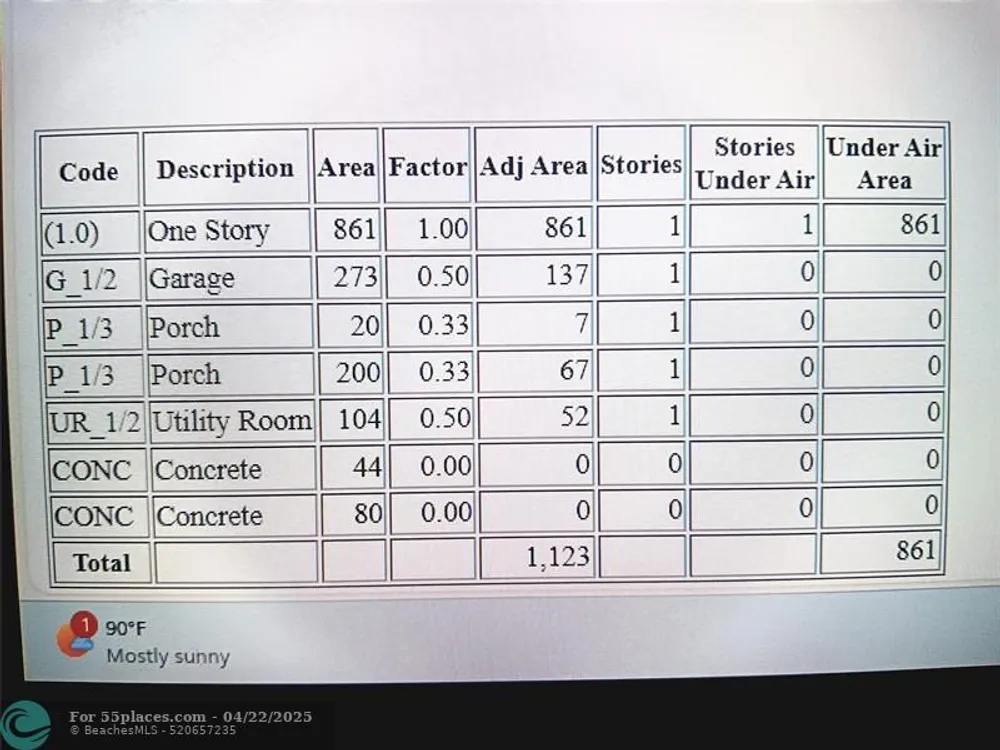The height and width of the screenshot is (750, 1000).
Task: Click the Utility Room adjusted area '52'
Action: coord(536,416)
